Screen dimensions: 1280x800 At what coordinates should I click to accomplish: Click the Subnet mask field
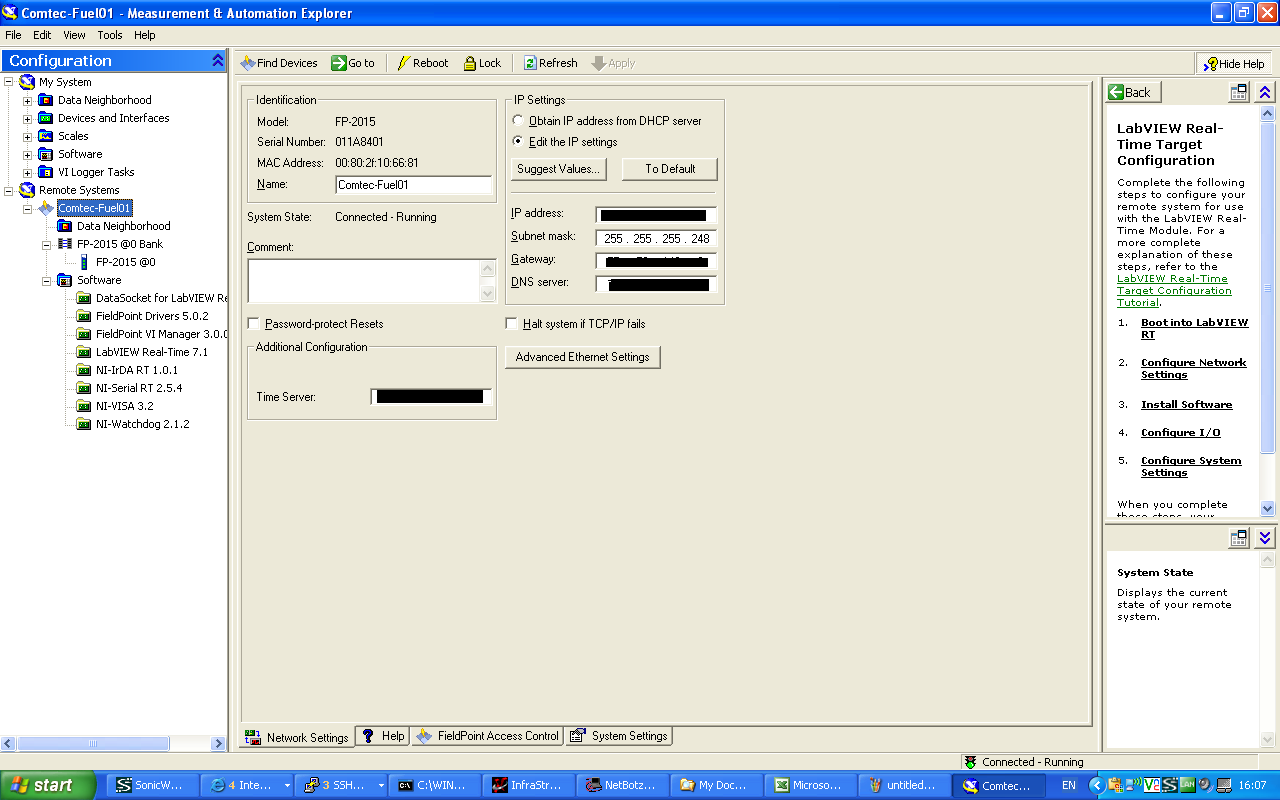point(656,239)
